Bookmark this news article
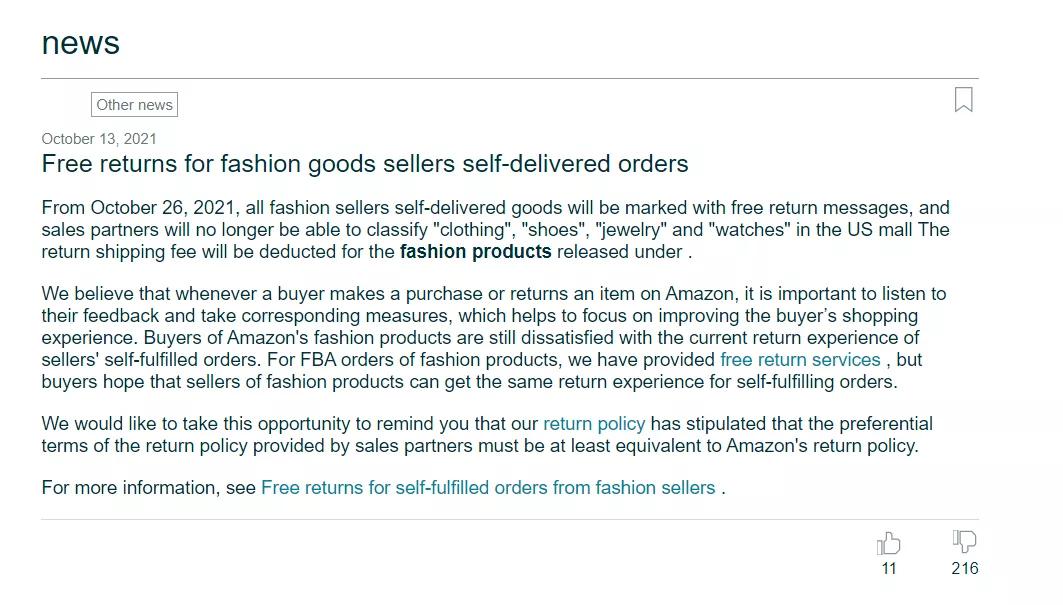 click(x=963, y=100)
